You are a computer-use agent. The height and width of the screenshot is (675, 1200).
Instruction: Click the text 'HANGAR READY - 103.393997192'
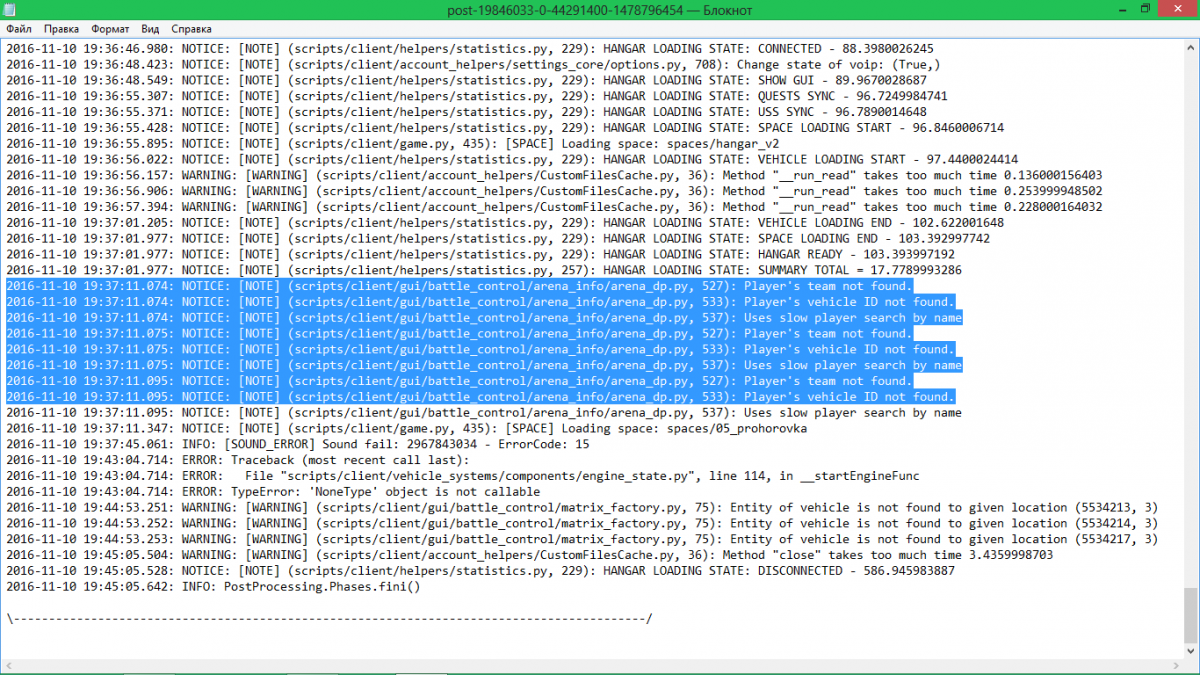(857, 254)
